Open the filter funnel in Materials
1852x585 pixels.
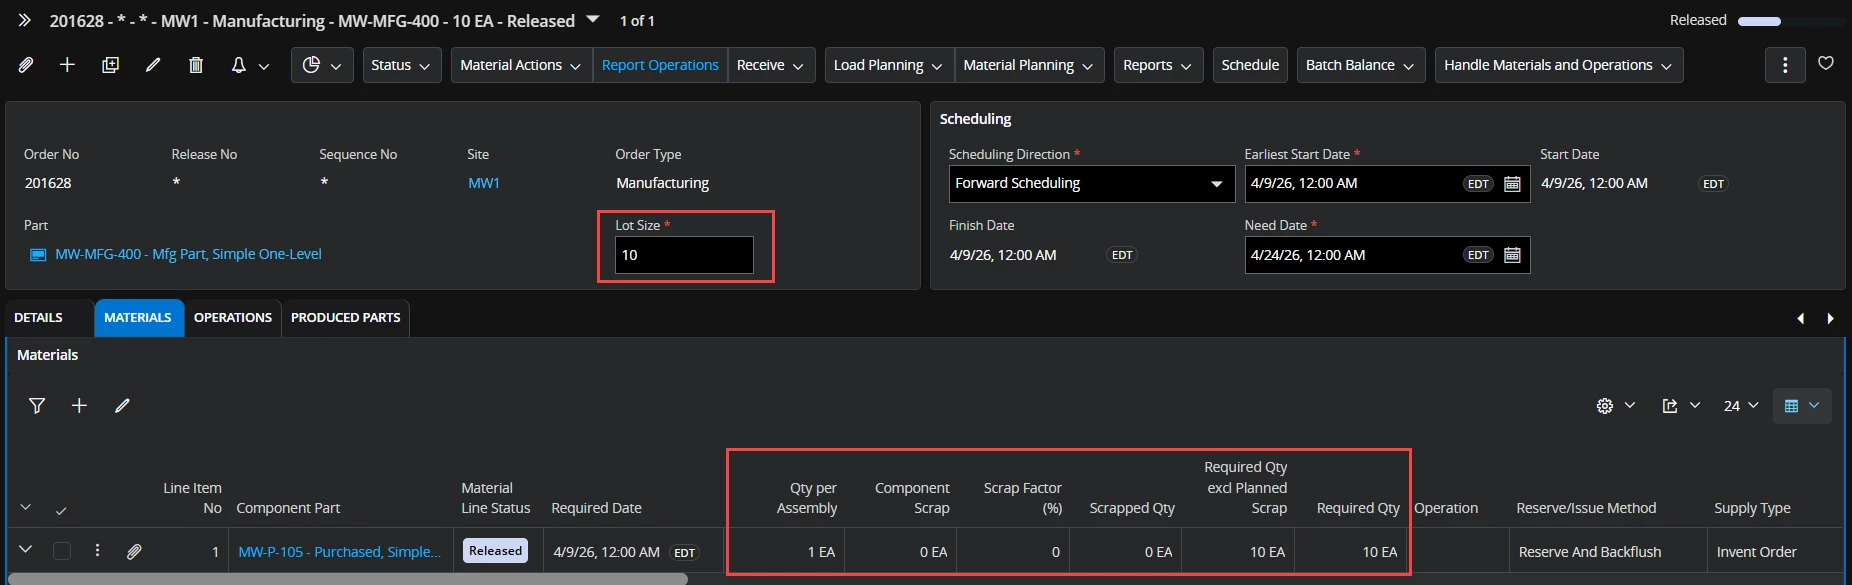[x=37, y=405]
